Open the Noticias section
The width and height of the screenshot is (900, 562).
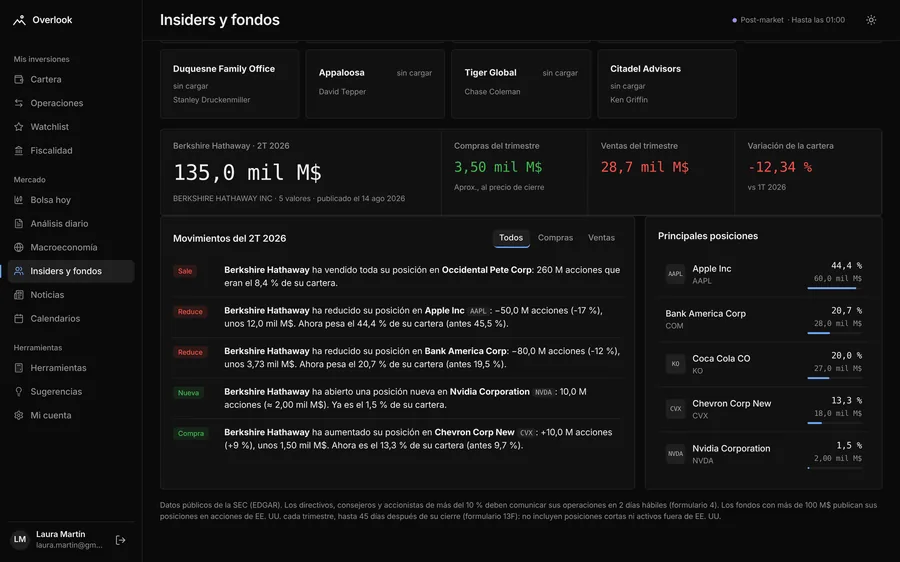click(x=71, y=294)
